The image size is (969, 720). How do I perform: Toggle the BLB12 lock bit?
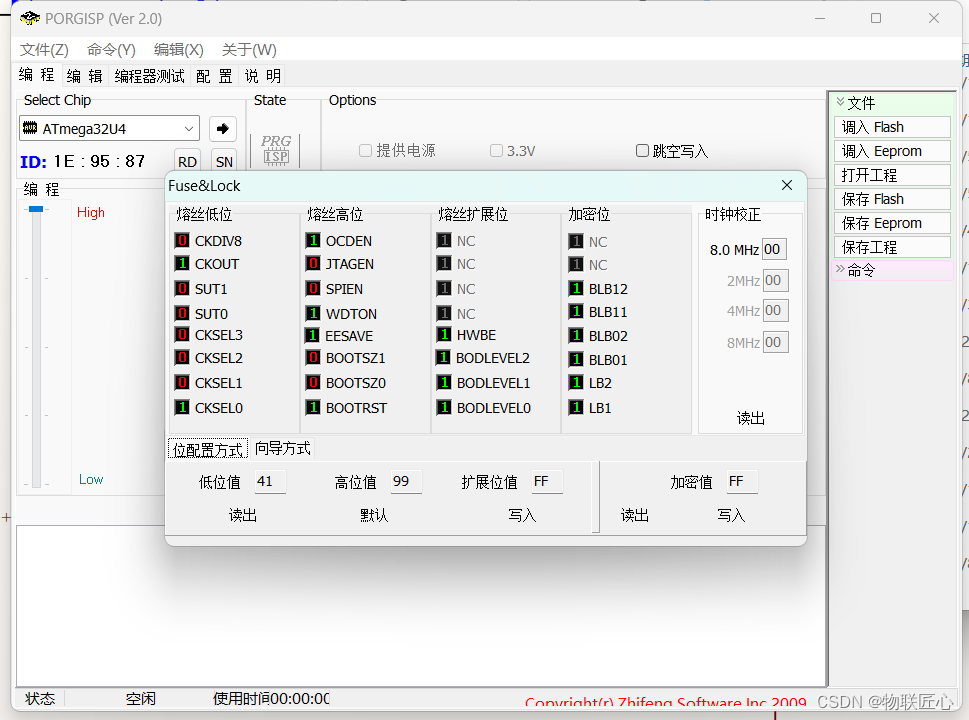[577, 289]
